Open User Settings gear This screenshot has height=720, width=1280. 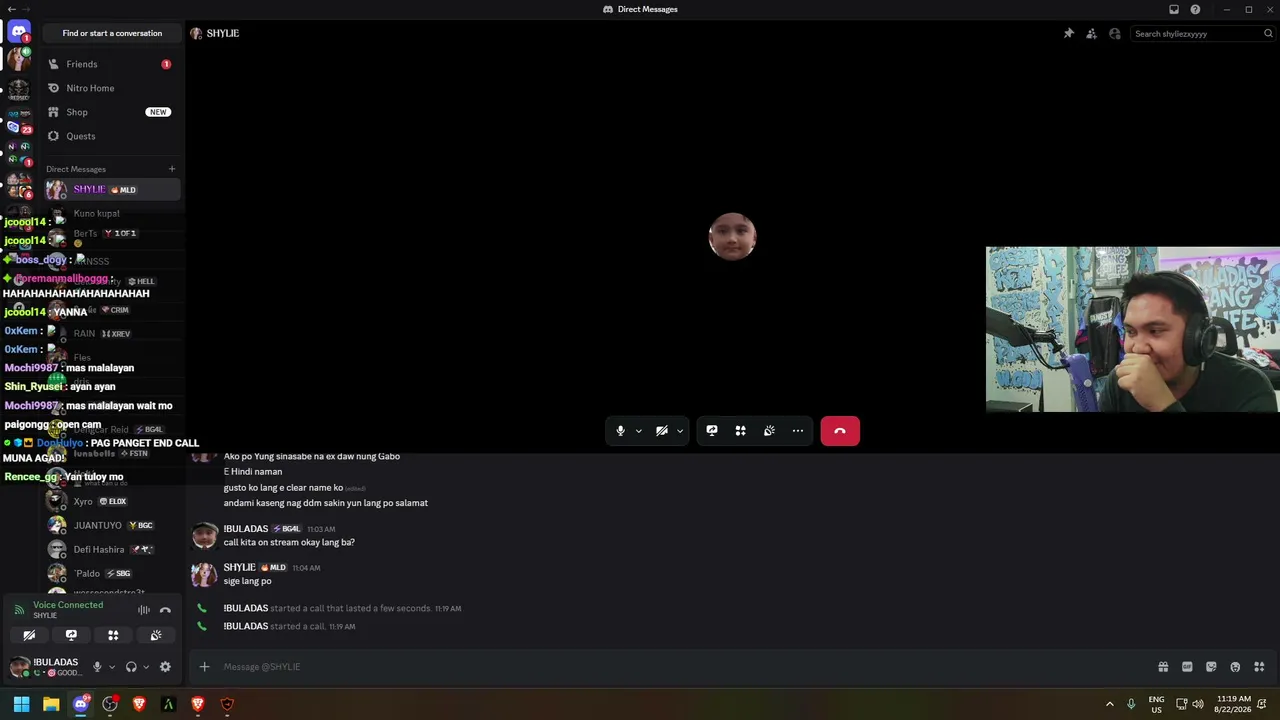(x=165, y=667)
